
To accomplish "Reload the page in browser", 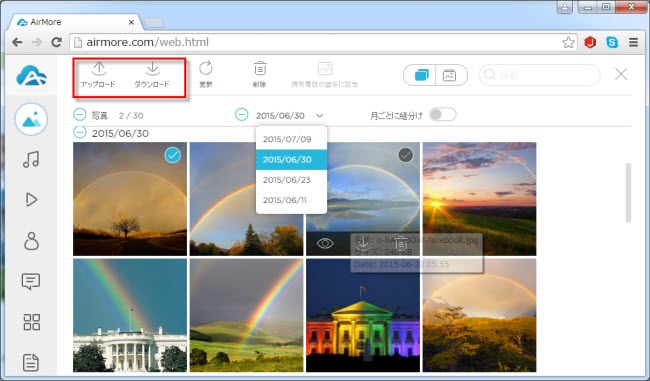I will coord(56,42).
